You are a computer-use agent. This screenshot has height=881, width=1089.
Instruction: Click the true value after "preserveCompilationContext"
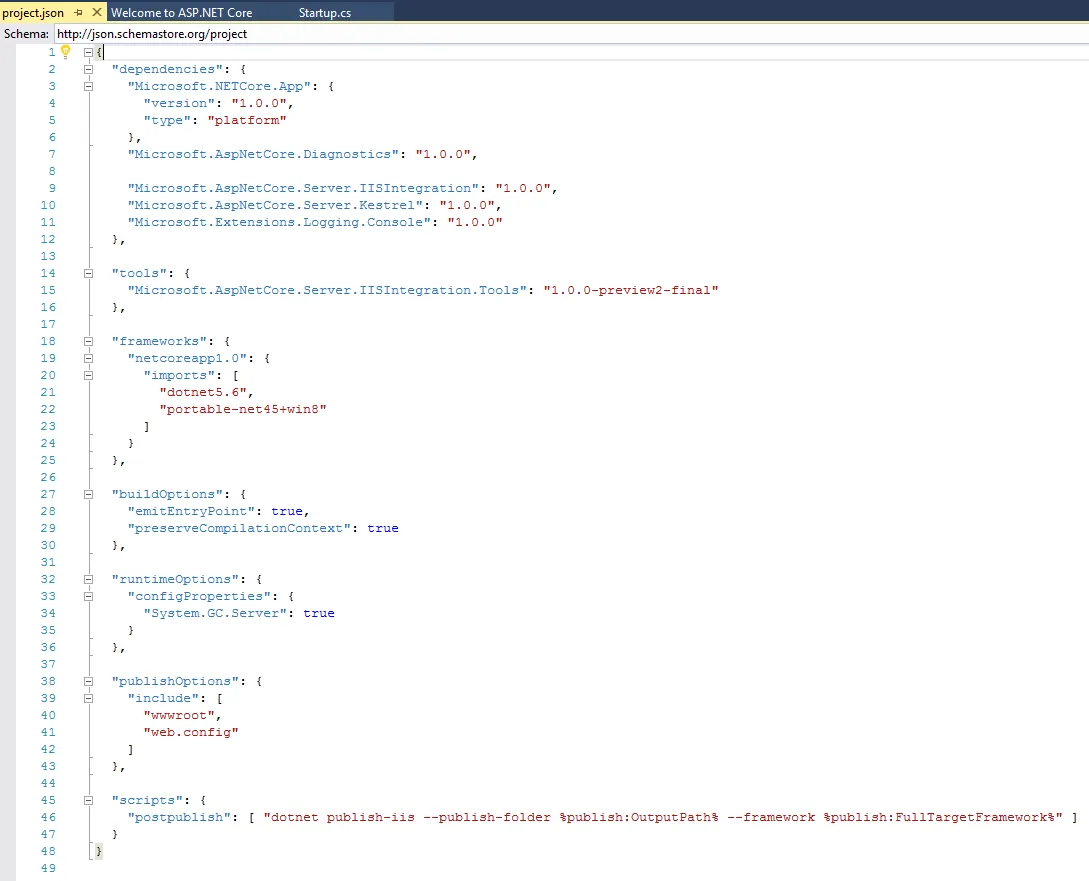pyautogui.click(x=383, y=528)
